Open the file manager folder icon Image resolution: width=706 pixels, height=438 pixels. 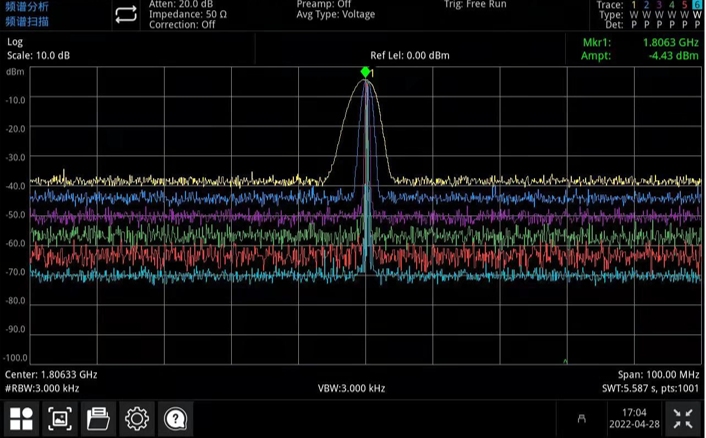pyautogui.click(x=97, y=418)
